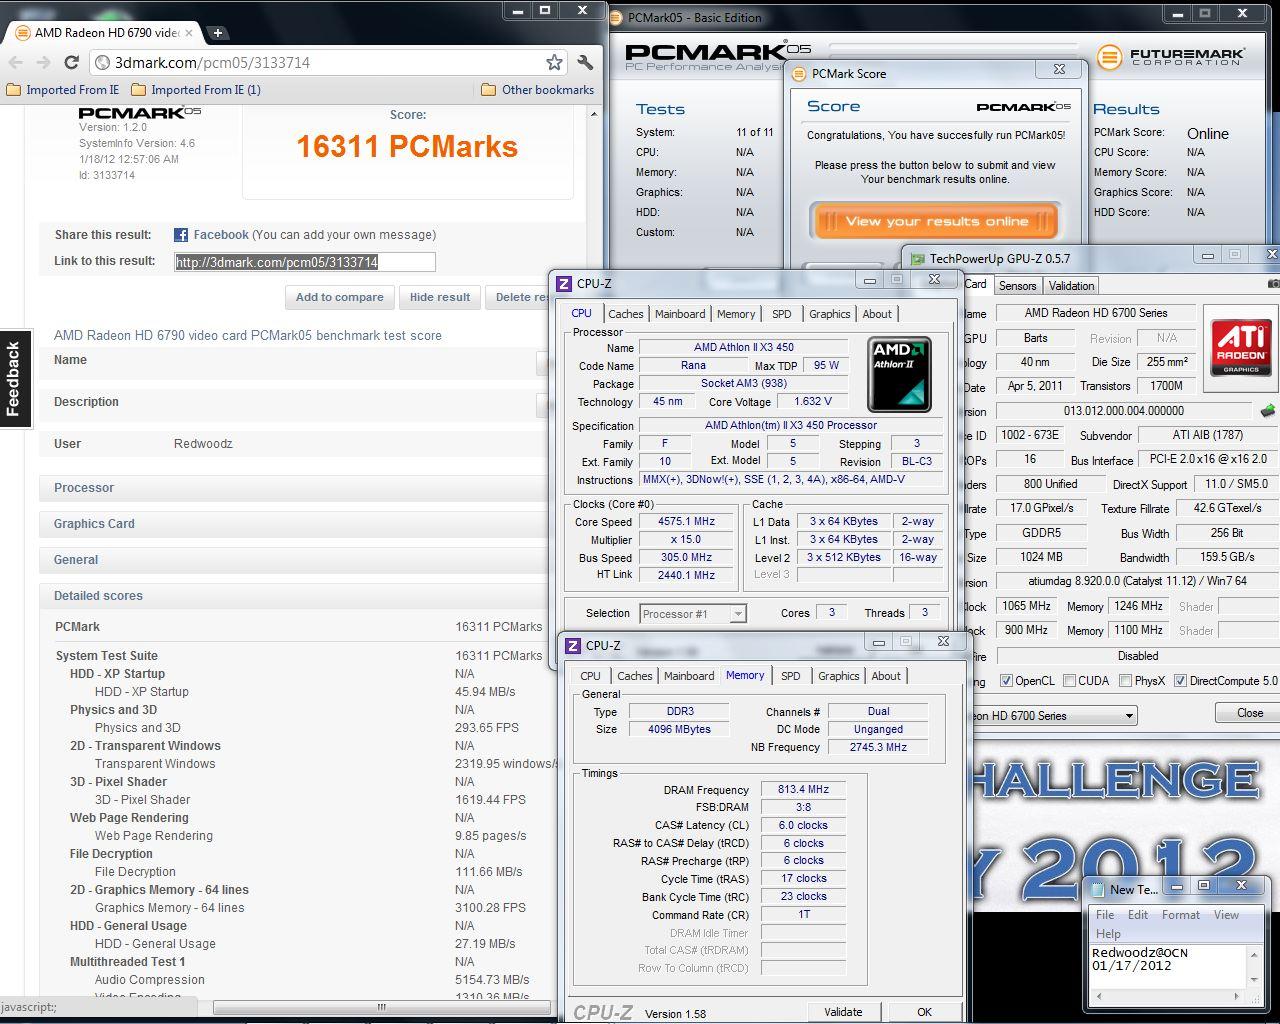Image resolution: width=1280 pixels, height=1024 pixels.
Task: Click Close button in GPU-Z
Action: point(1249,713)
